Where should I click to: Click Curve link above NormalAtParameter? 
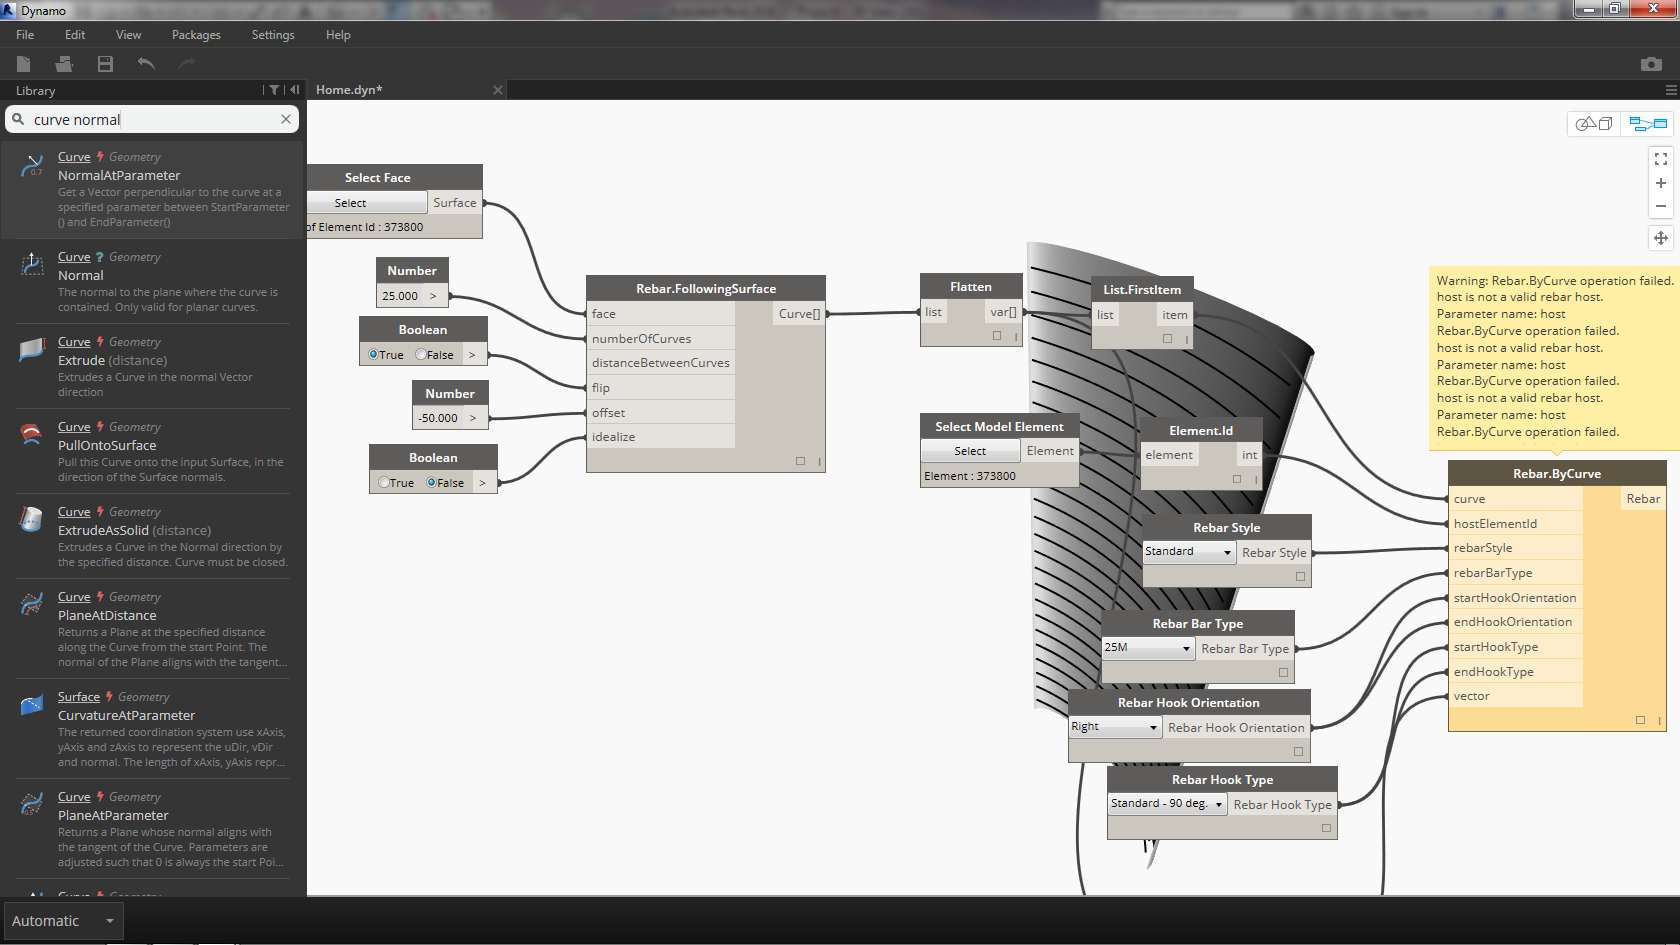pos(74,157)
